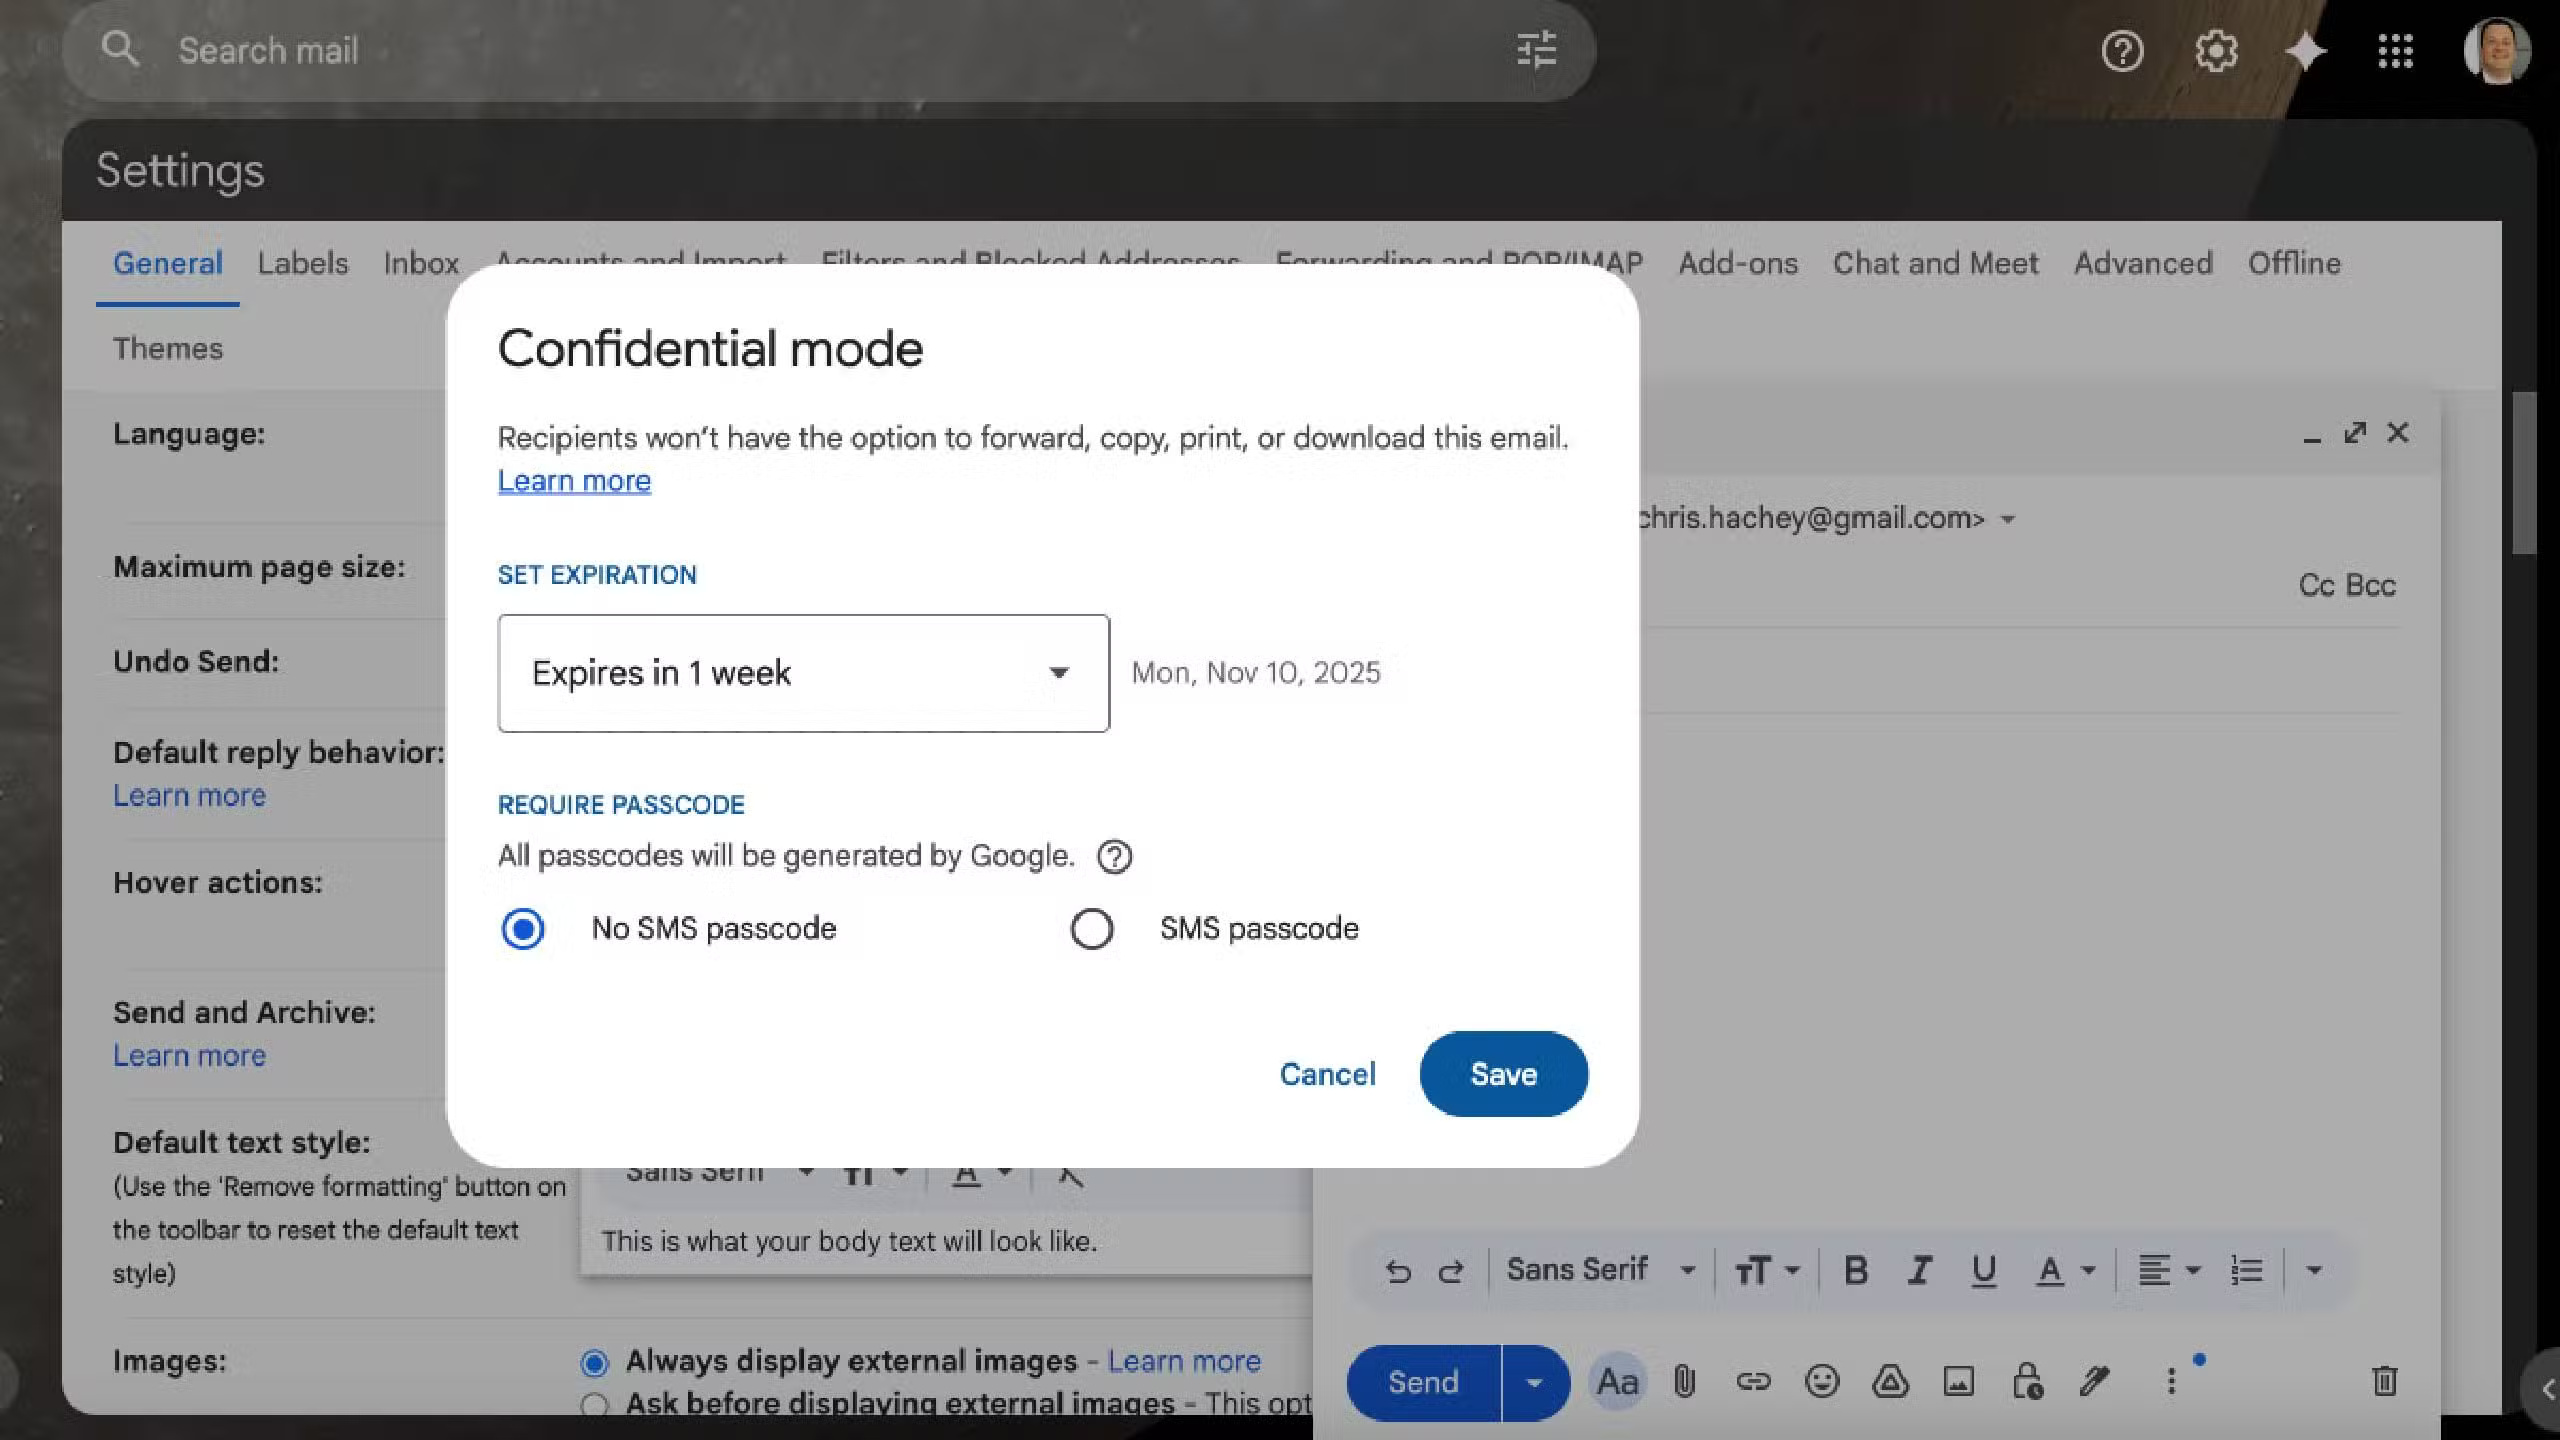This screenshot has width=2560, height=1440.
Task: Click the text color A button
Action: pos(2050,1270)
